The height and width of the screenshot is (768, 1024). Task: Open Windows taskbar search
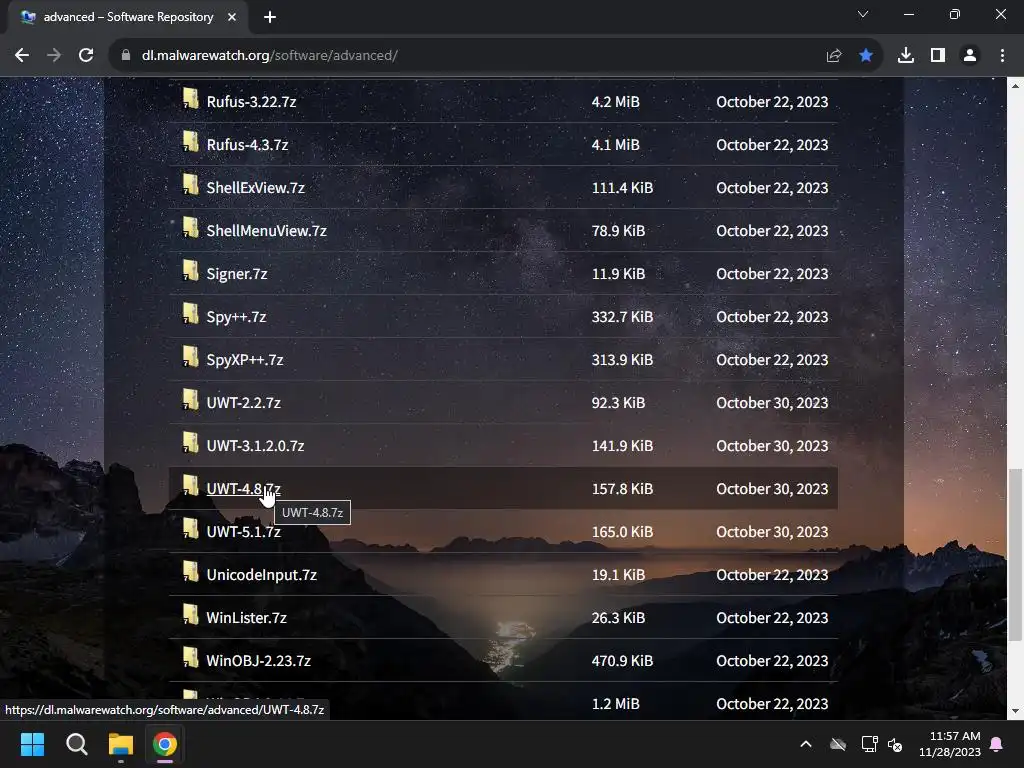[x=76, y=744]
